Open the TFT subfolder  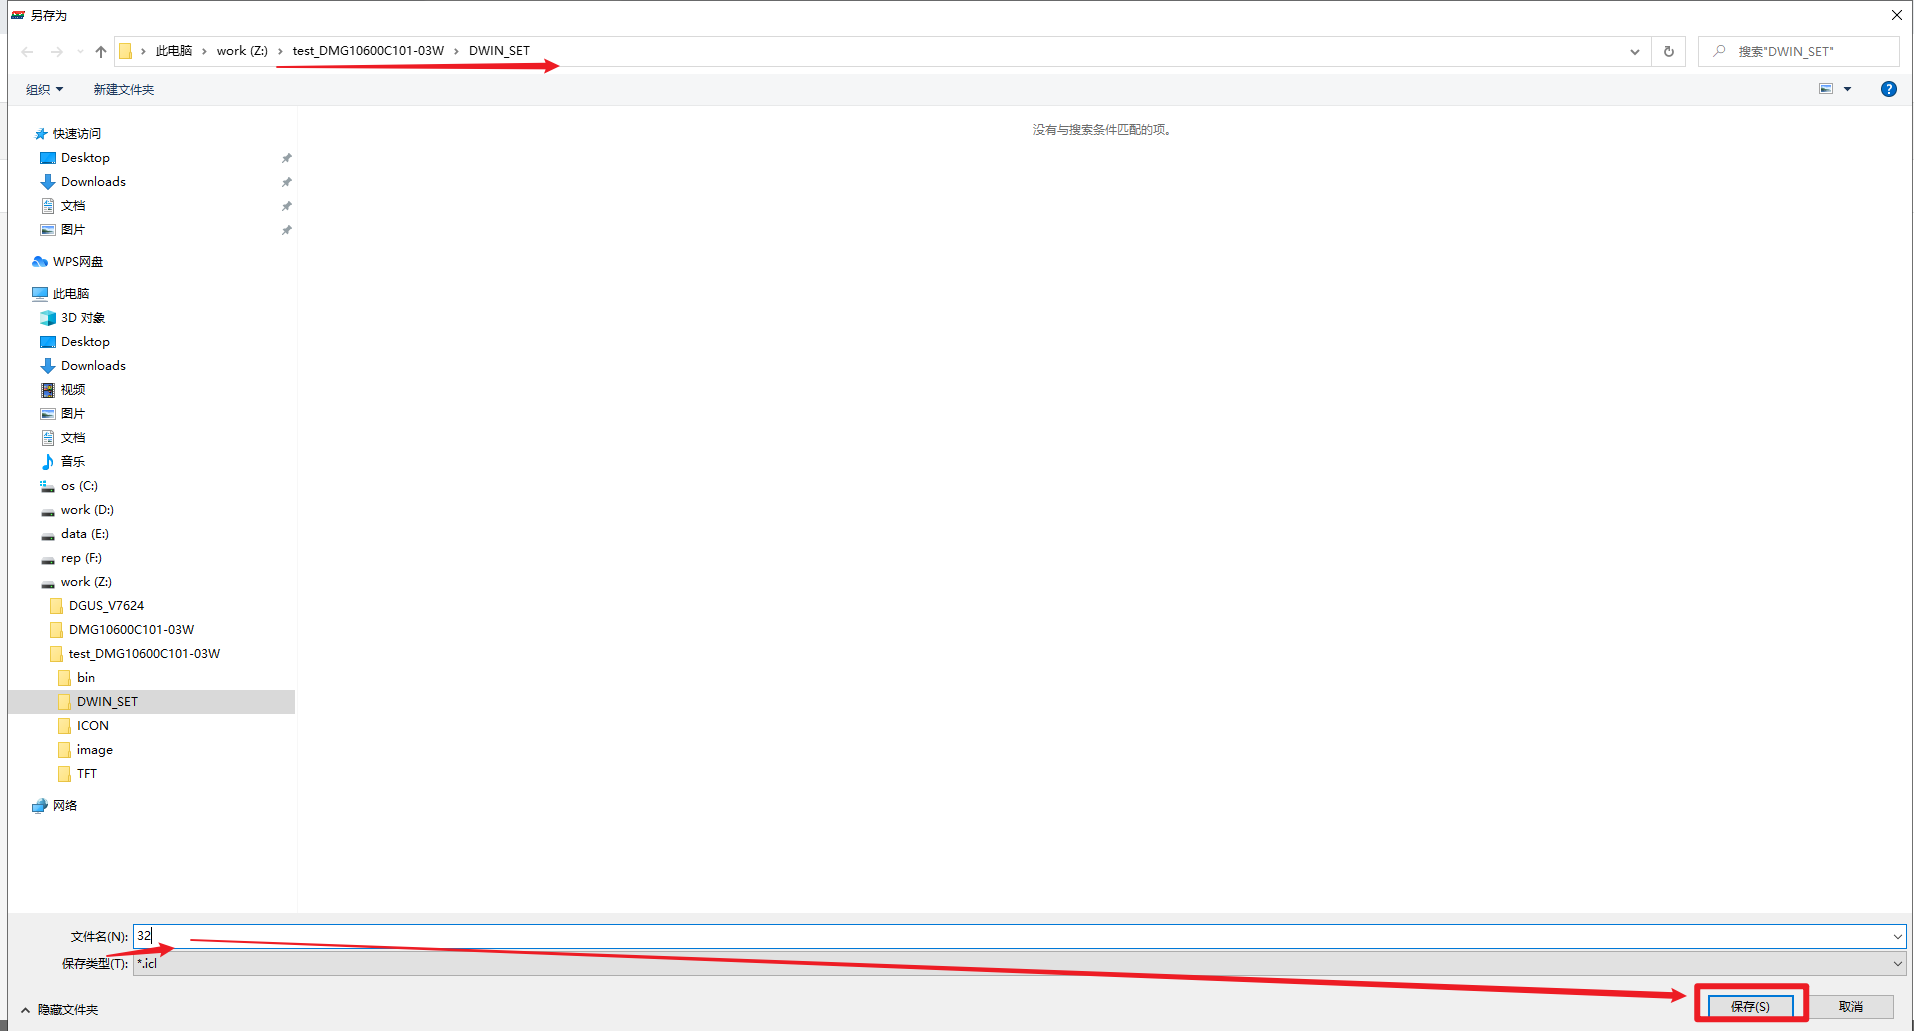87,774
